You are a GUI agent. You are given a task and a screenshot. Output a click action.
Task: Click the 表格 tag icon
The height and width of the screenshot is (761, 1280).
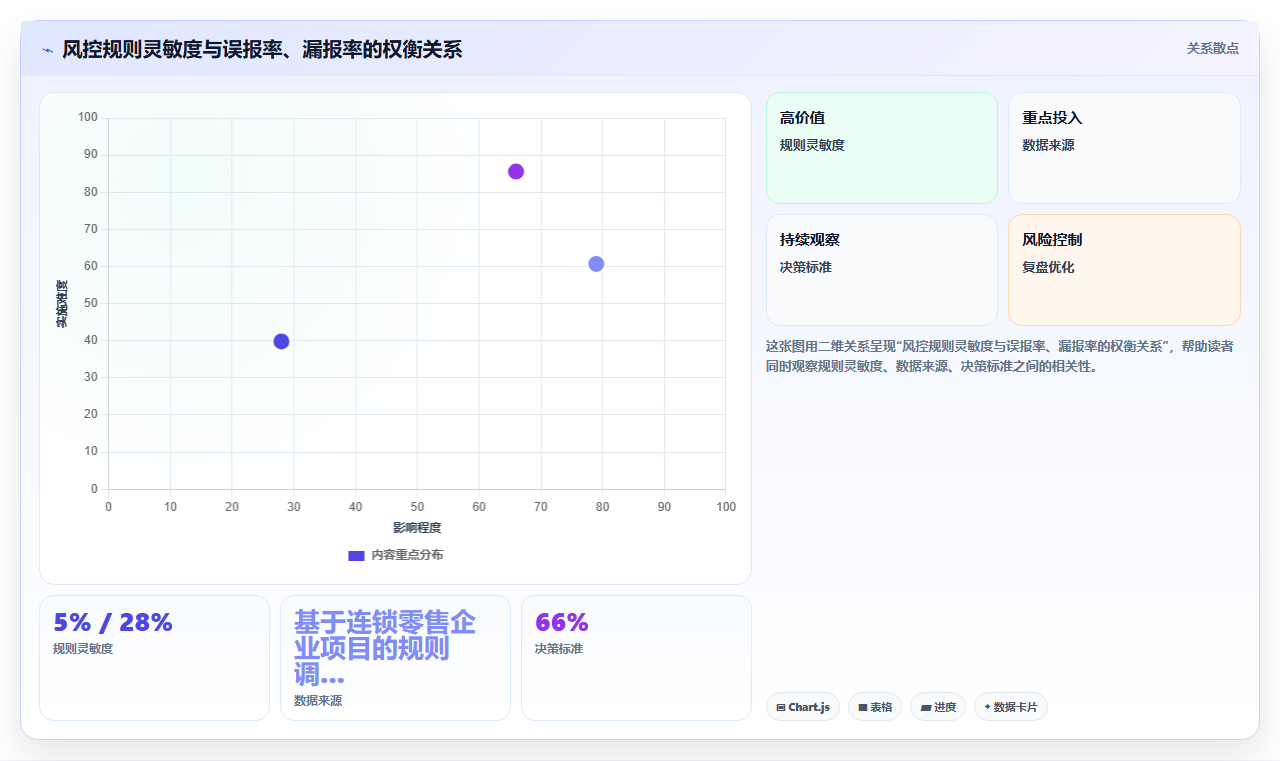click(863, 707)
